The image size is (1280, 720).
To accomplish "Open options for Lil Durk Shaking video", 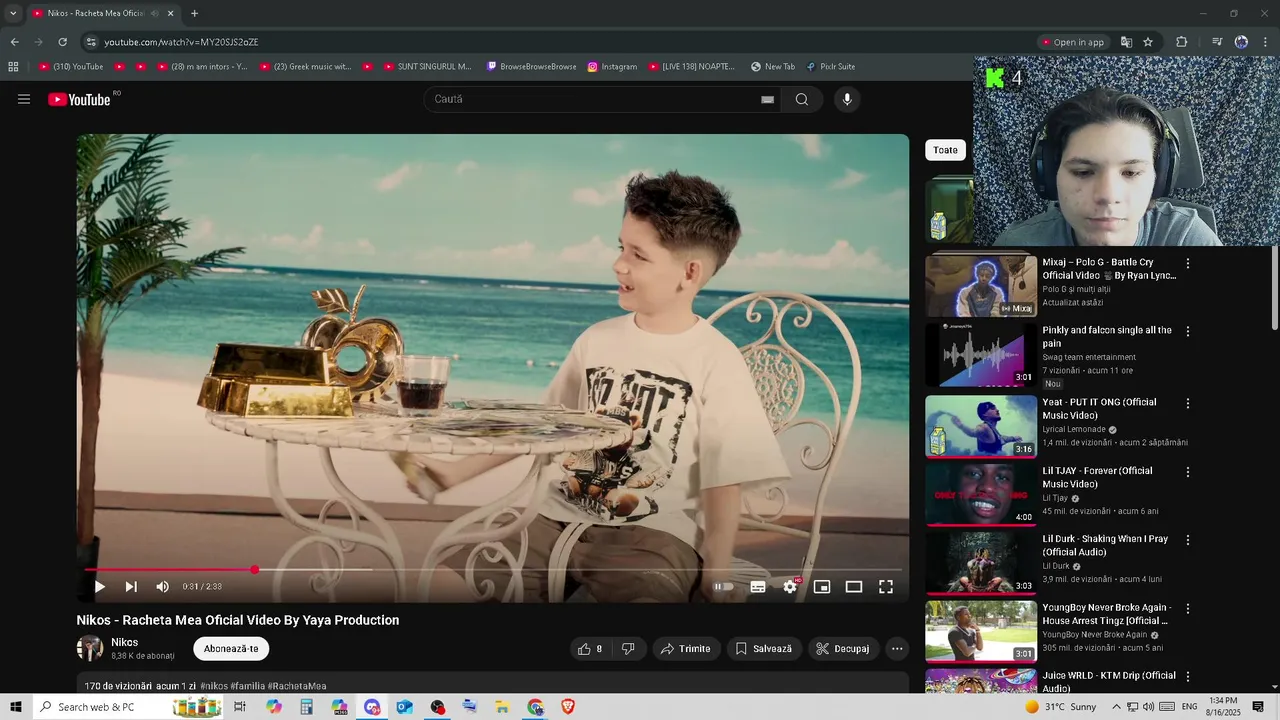I will (1188, 540).
